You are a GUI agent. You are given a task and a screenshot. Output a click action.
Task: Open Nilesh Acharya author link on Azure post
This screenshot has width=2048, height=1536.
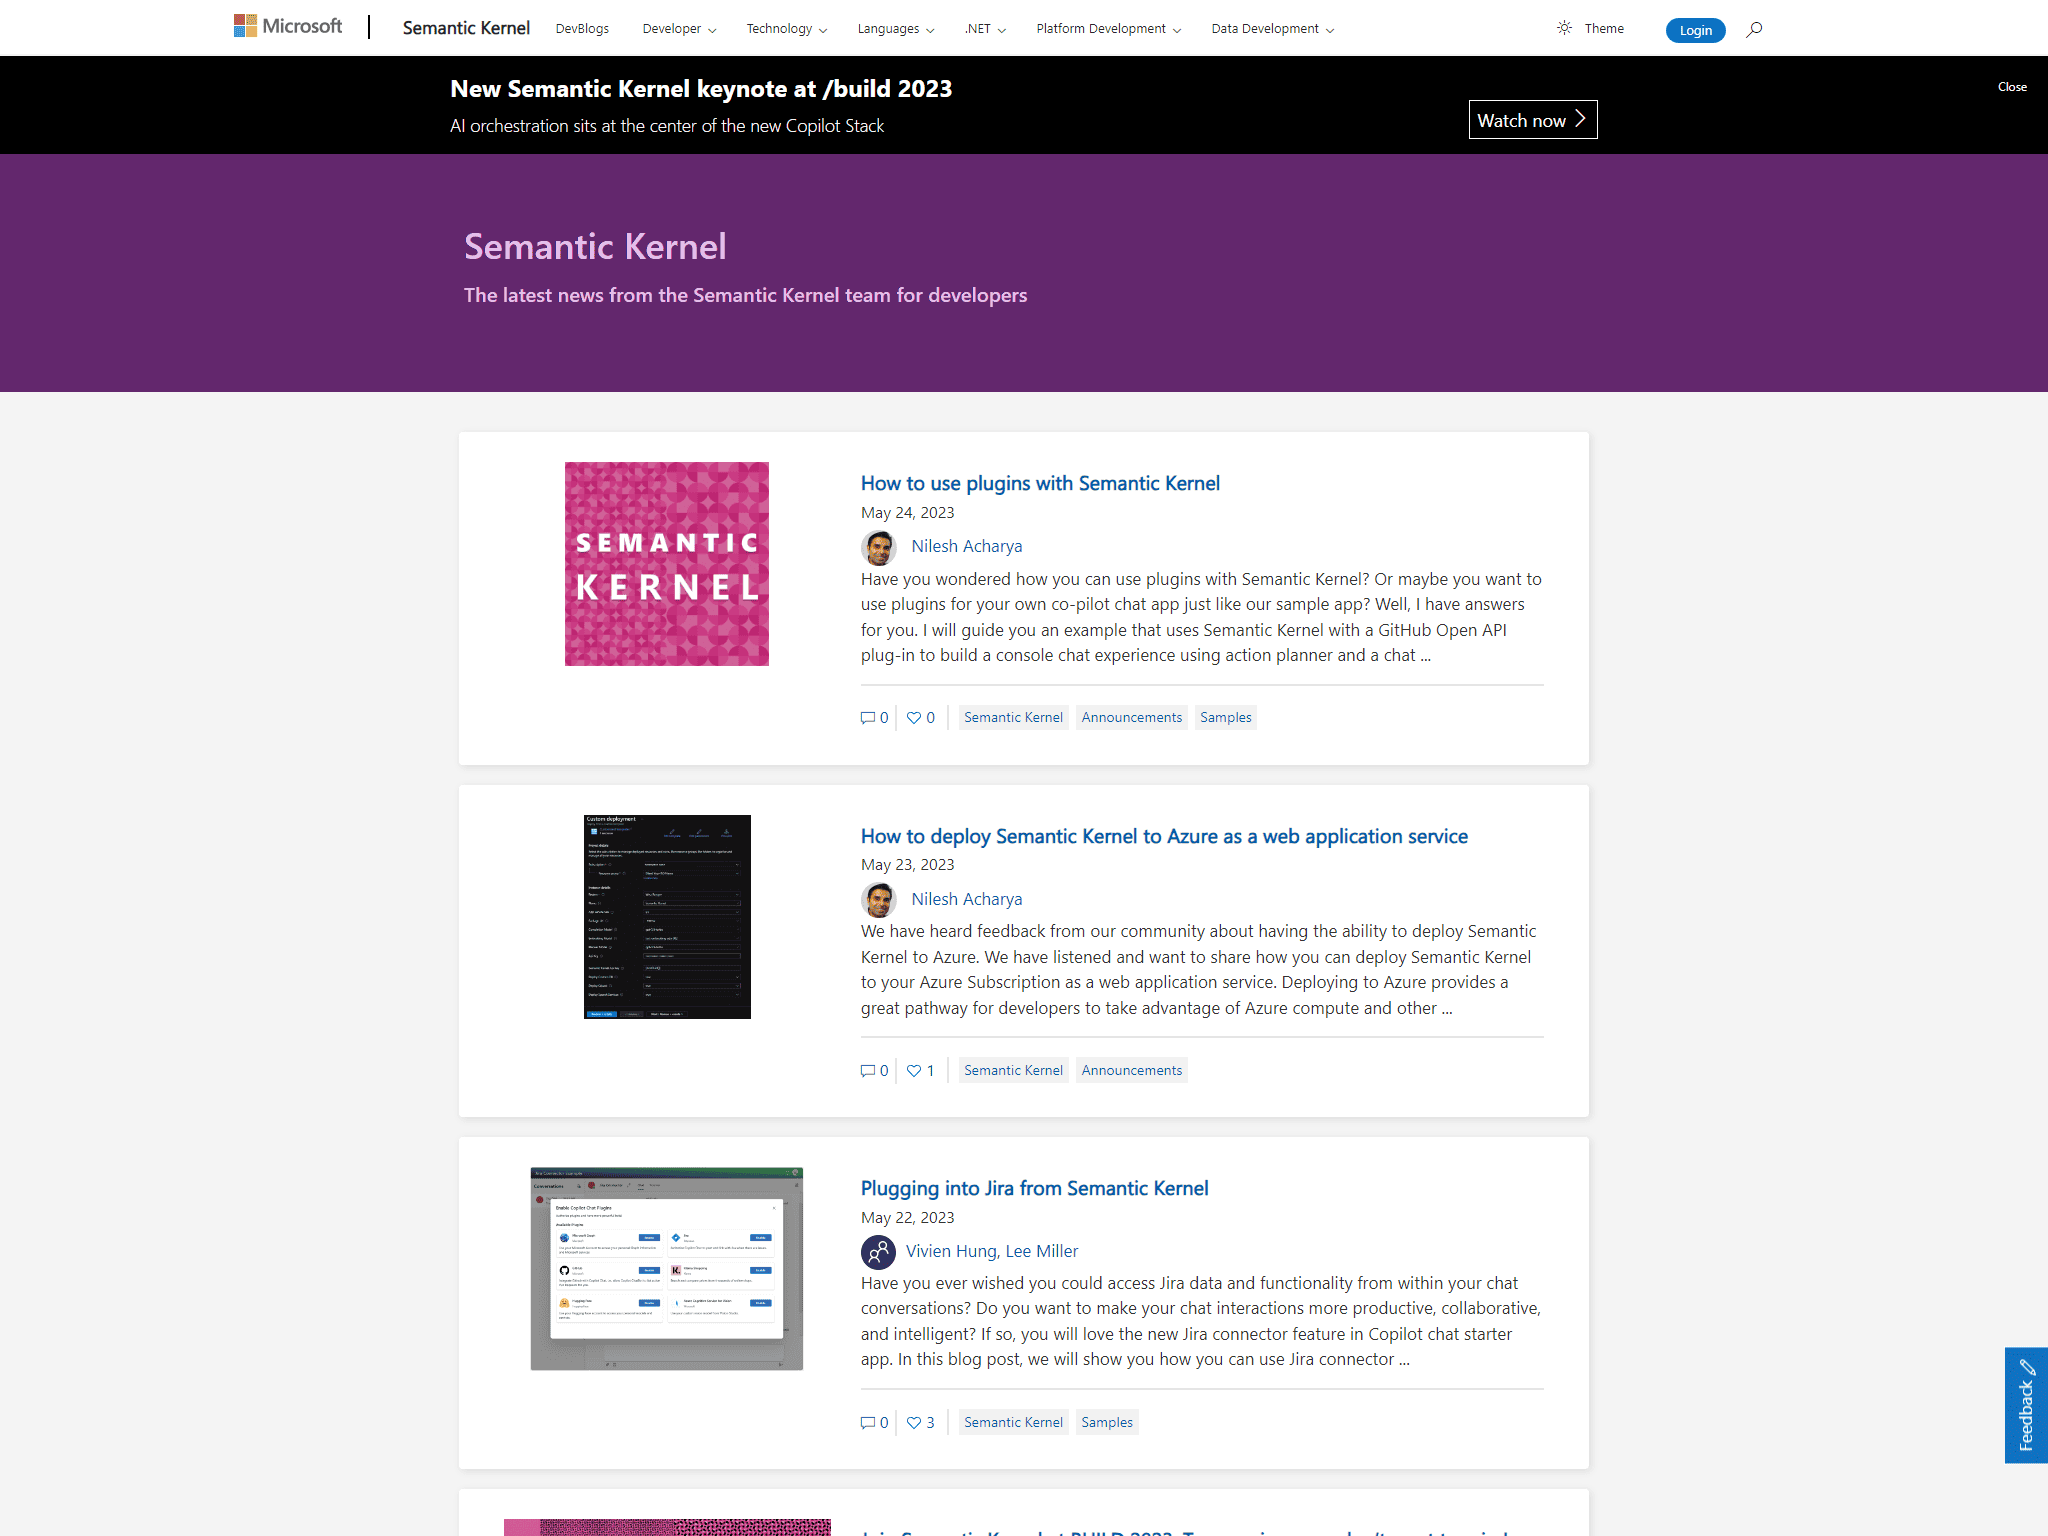coord(966,900)
